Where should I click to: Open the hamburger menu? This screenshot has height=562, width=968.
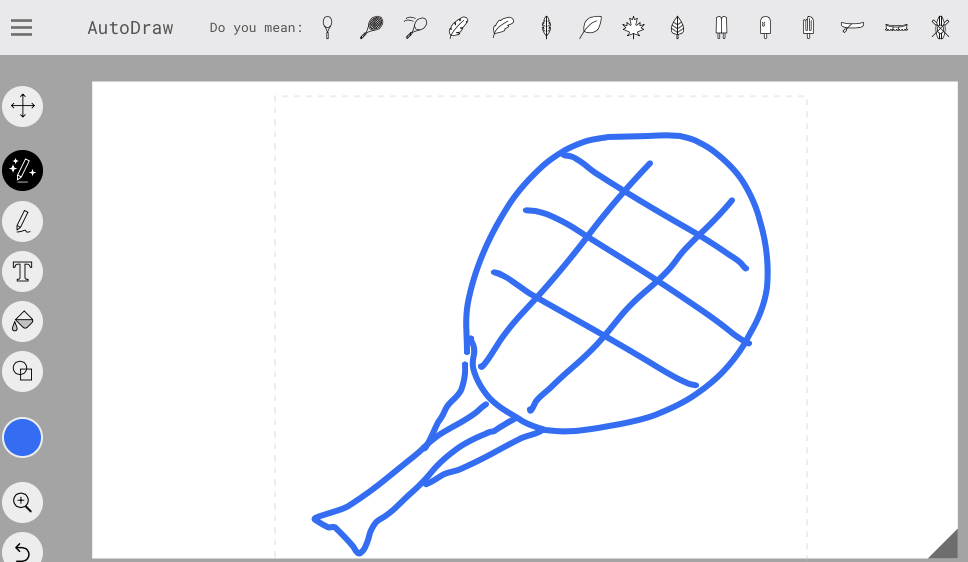point(21,27)
